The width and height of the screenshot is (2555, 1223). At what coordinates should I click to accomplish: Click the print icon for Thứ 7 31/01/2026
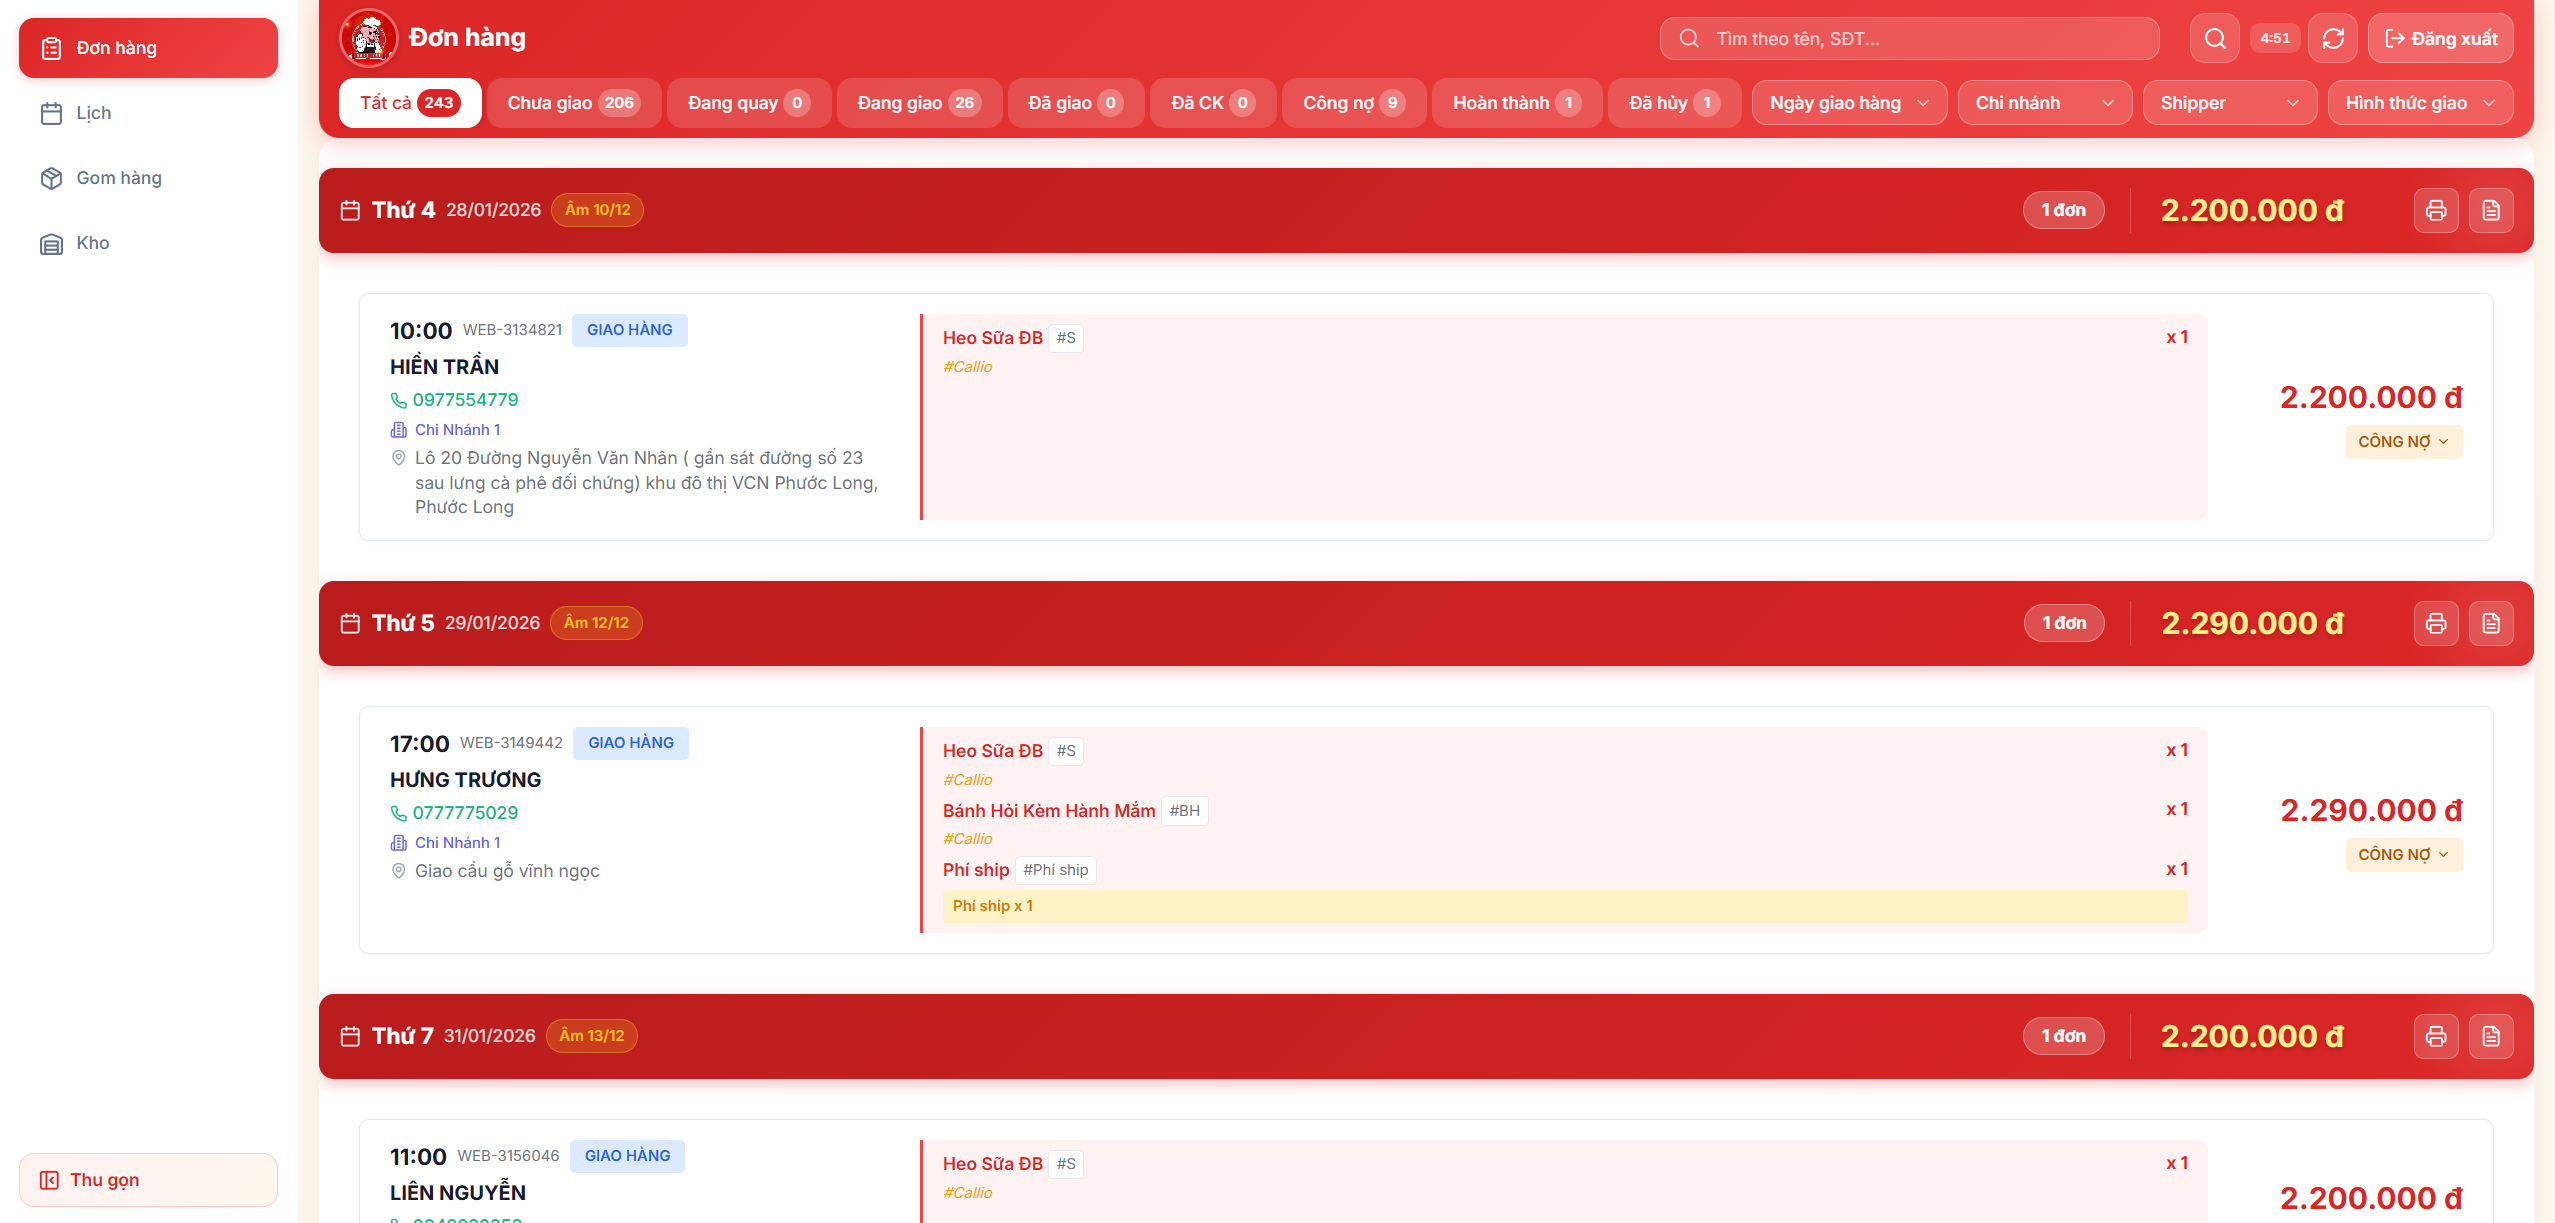point(2435,1037)
